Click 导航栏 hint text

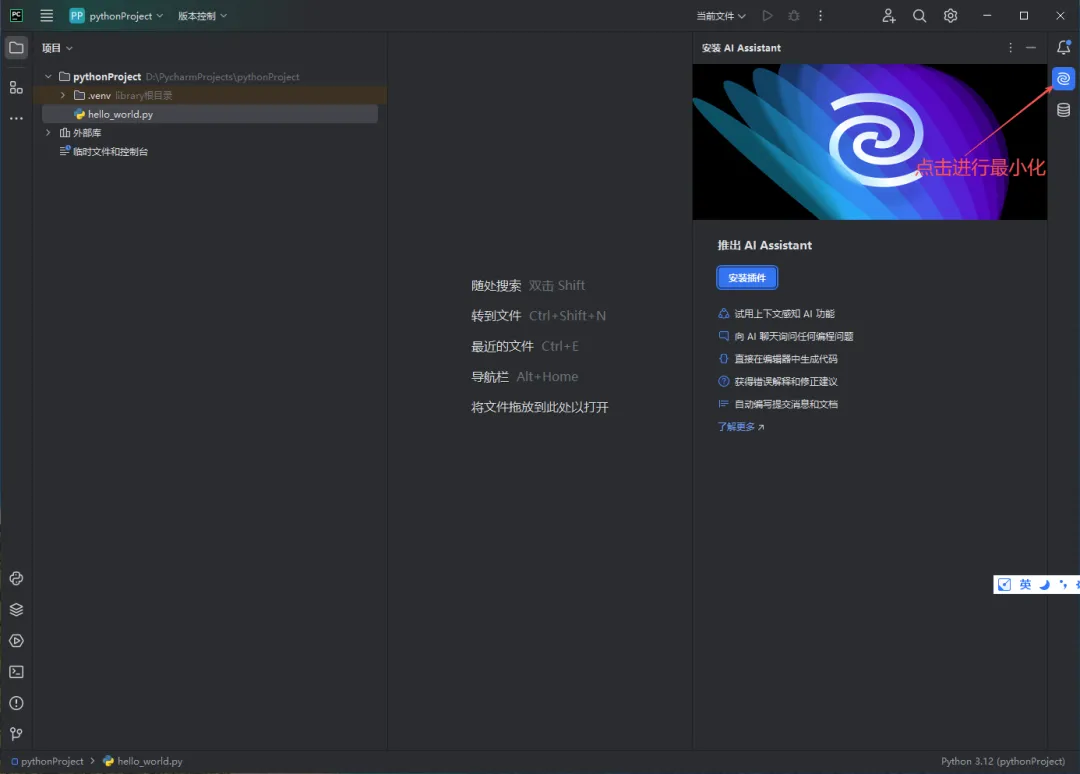tap(490, 377)
